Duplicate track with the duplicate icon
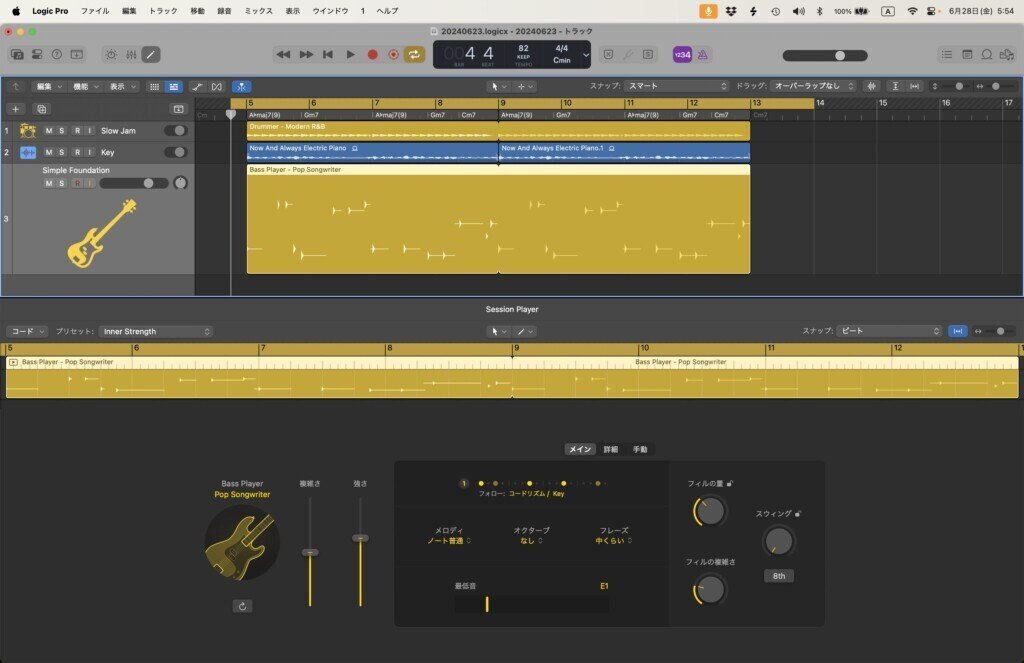This screenshot has height=663, width=1024. coord(42,109)
